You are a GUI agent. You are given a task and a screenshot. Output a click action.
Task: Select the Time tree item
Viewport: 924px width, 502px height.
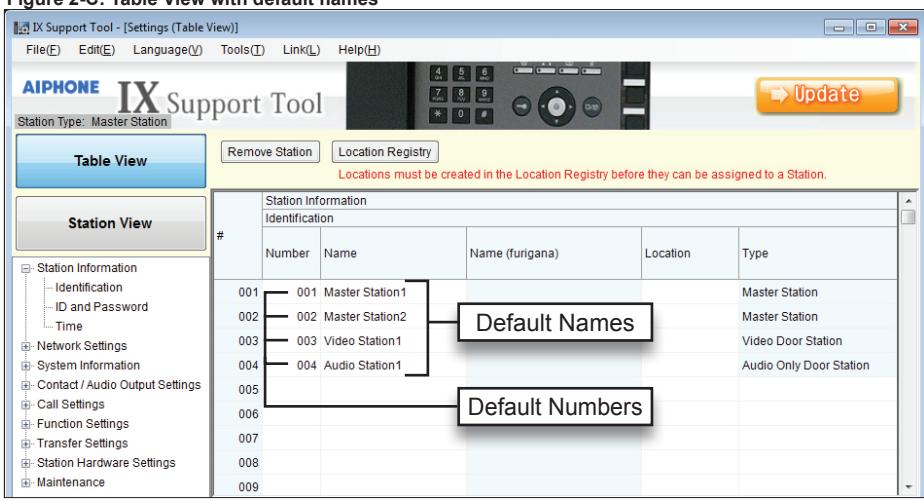coord(69,326)
